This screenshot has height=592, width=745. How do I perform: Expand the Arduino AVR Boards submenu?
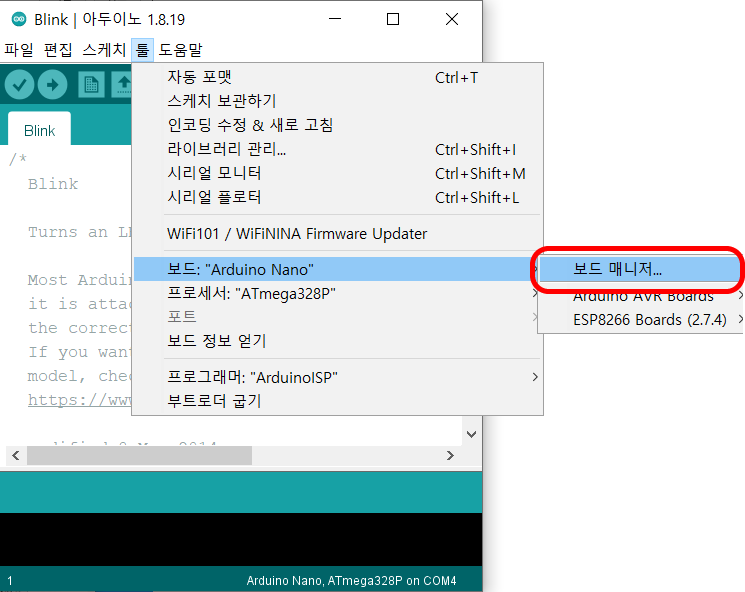point(641,296)
